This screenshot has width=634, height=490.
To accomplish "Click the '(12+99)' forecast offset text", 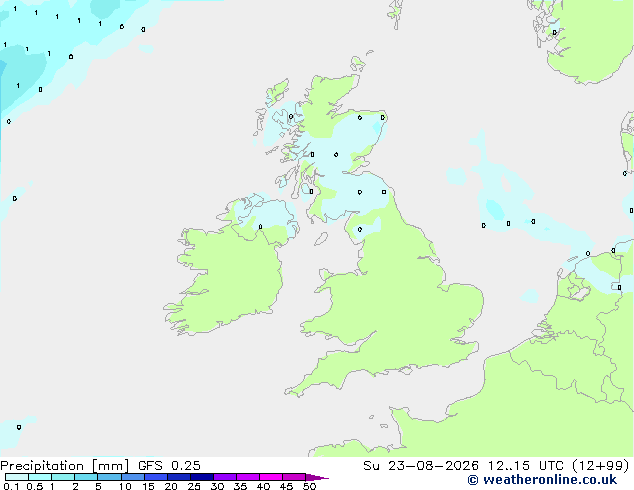I will click(x=601, y=466).
